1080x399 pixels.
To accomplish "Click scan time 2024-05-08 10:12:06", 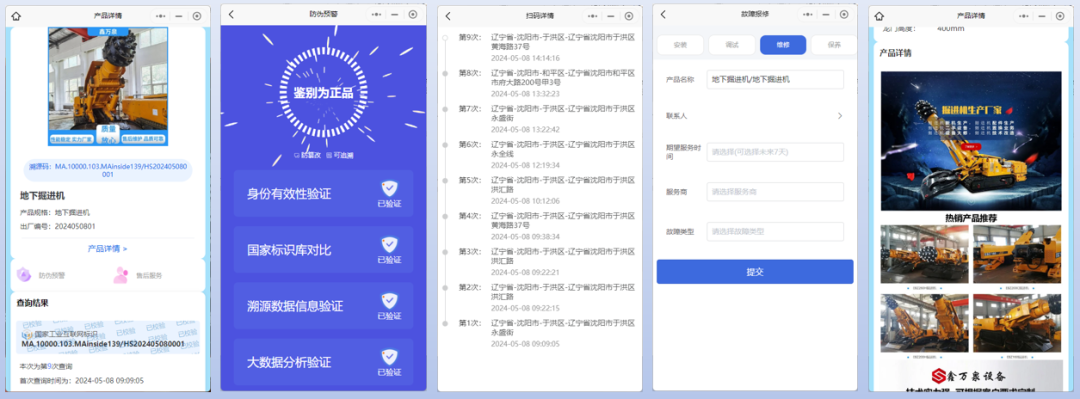I will [x=525, y=201].
